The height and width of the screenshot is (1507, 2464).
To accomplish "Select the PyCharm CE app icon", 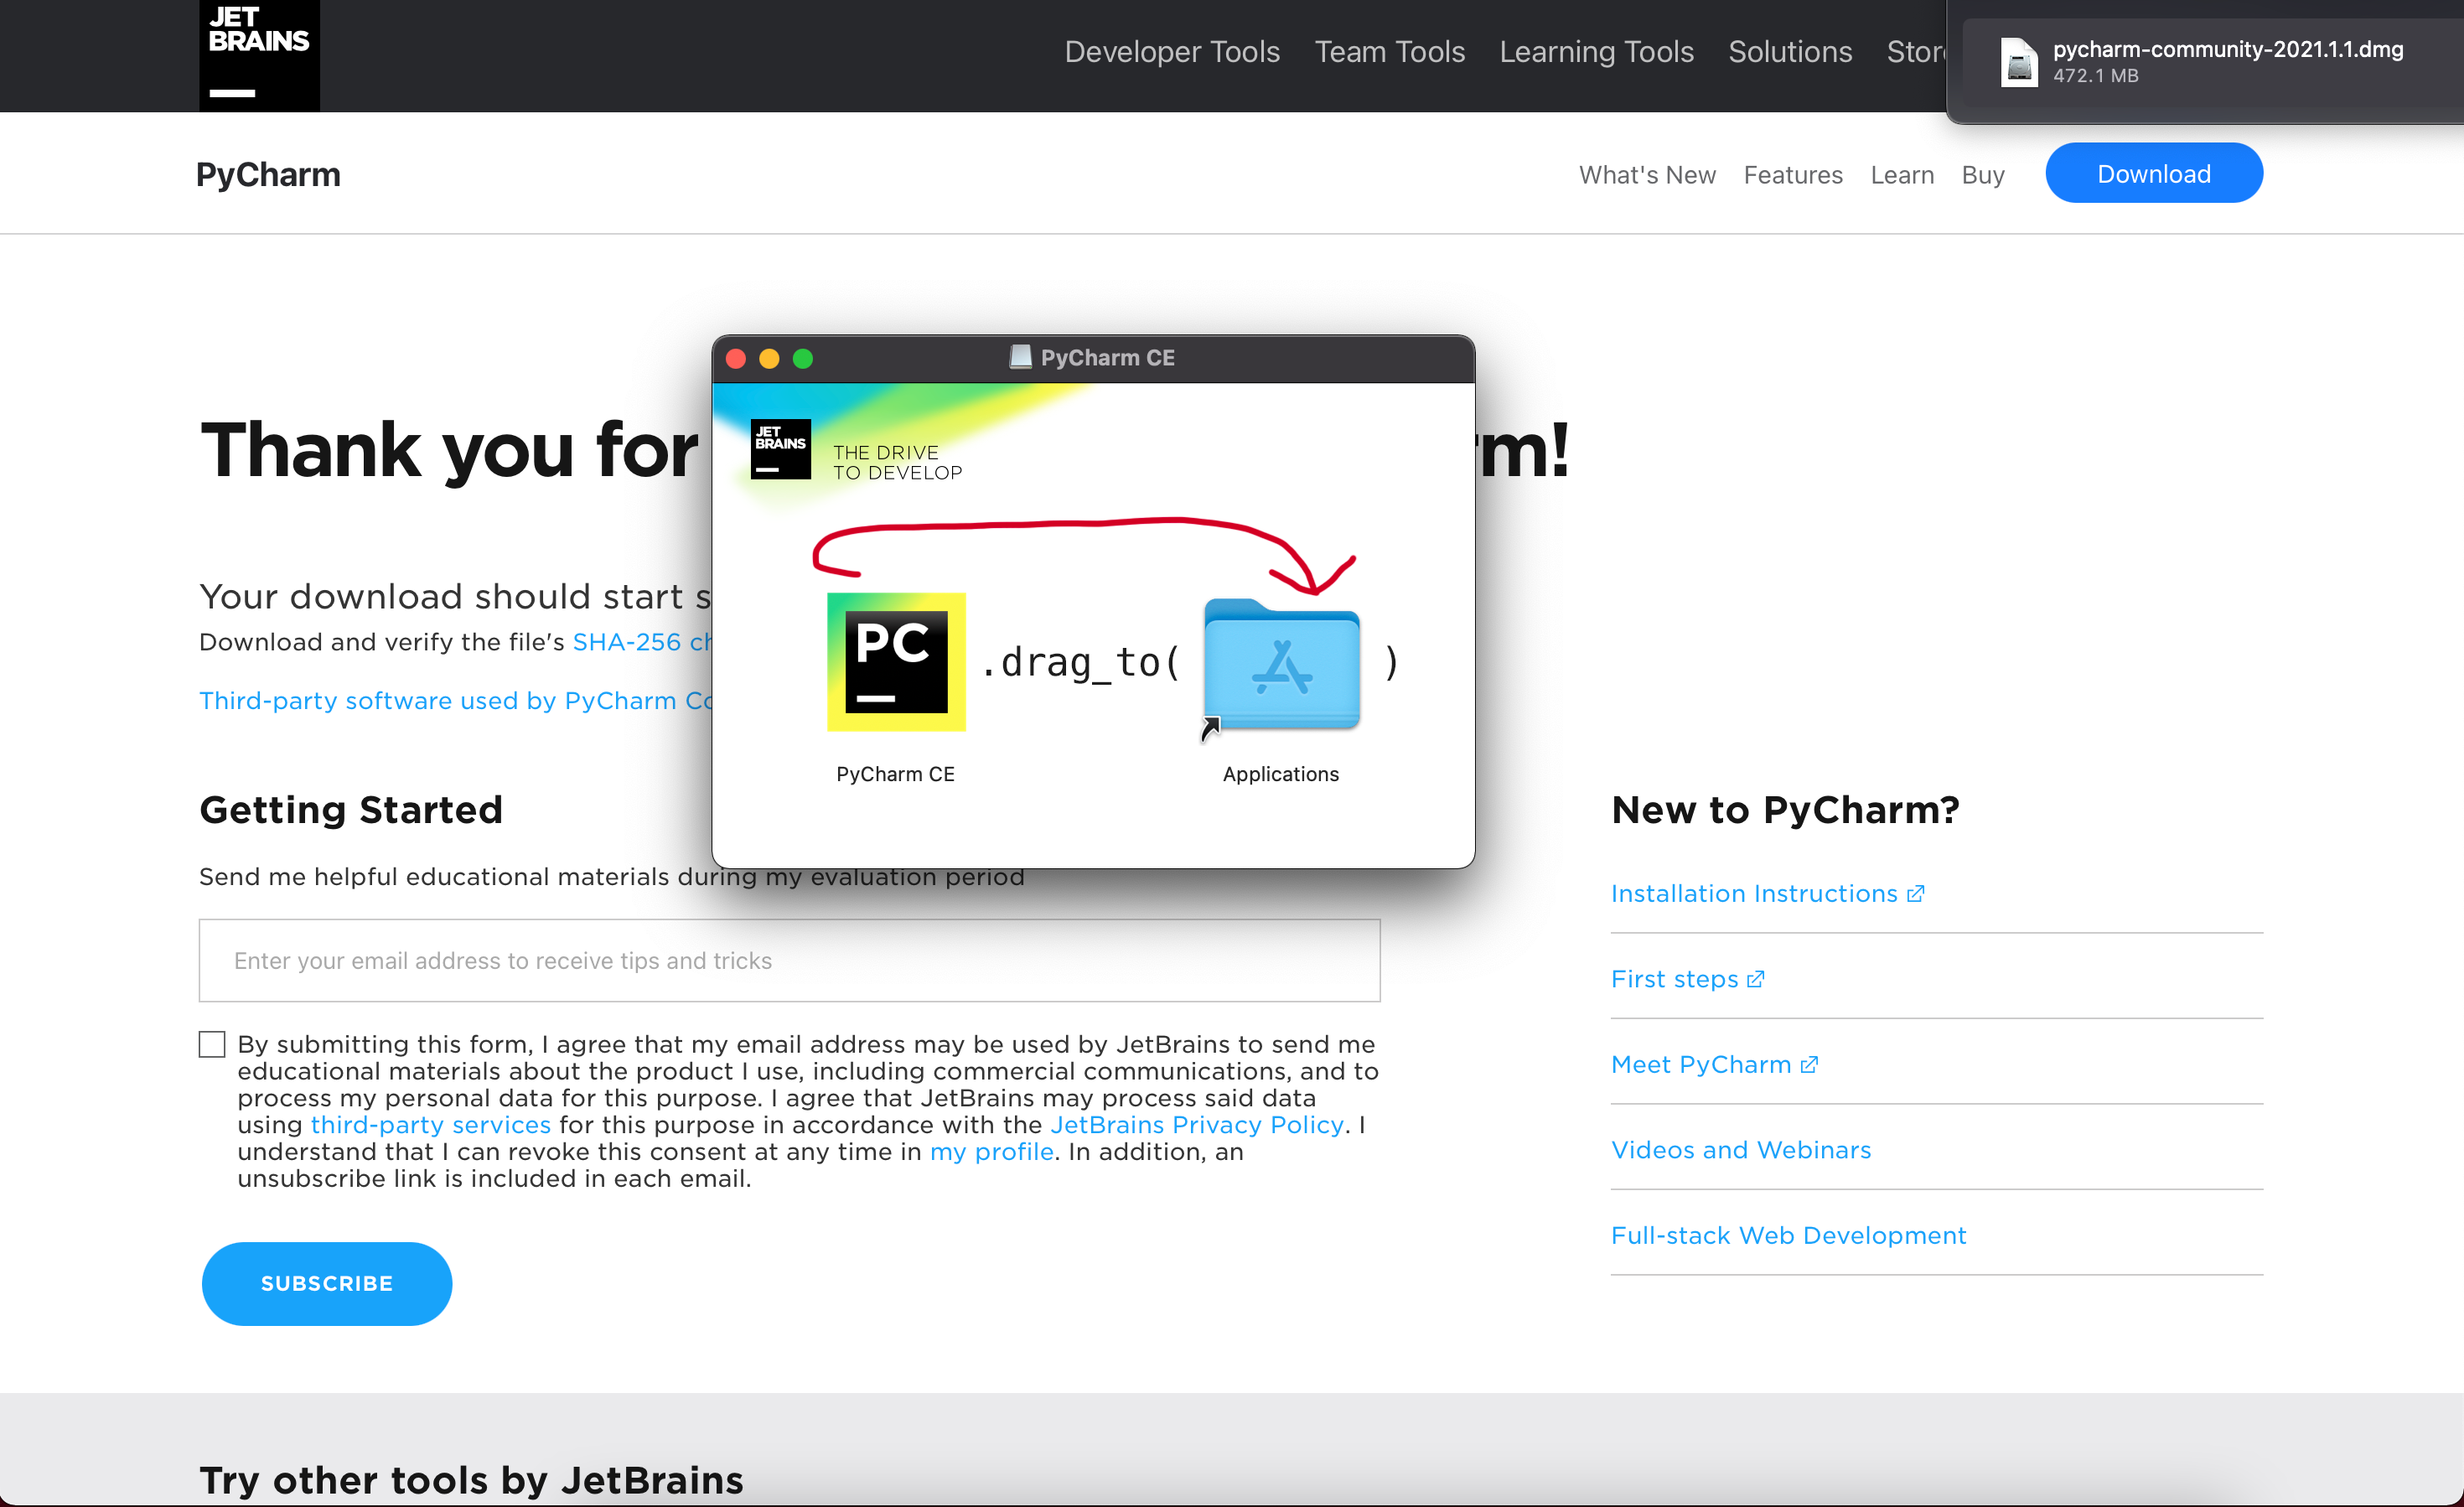I will 896,662.
